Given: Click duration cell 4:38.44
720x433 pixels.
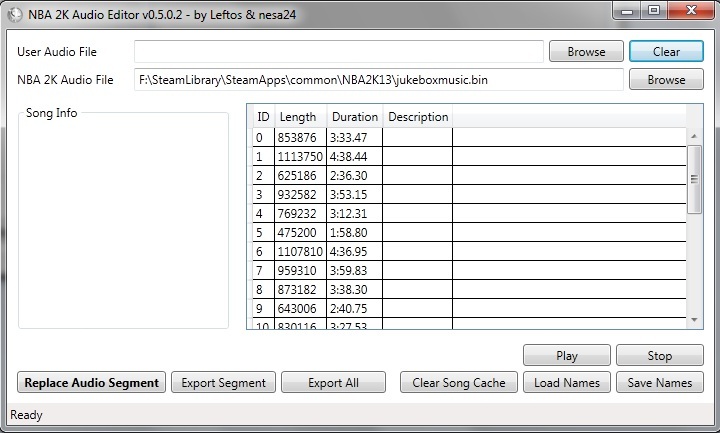Looking at the screenshot, I should 354,157.
